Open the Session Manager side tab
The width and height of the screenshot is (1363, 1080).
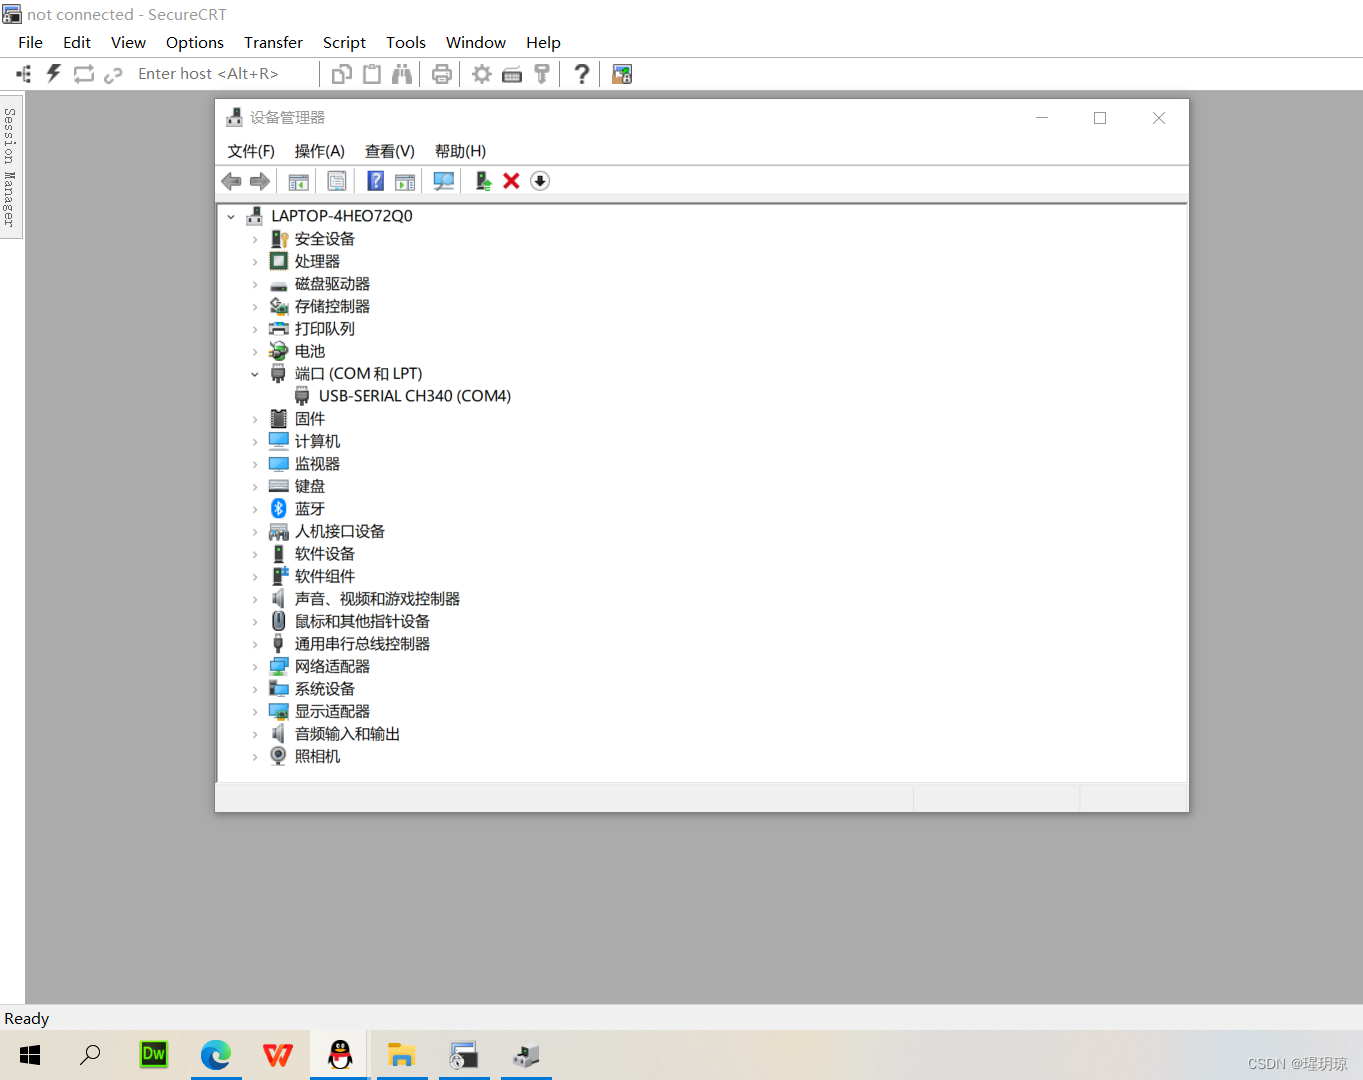click(10, 167)
